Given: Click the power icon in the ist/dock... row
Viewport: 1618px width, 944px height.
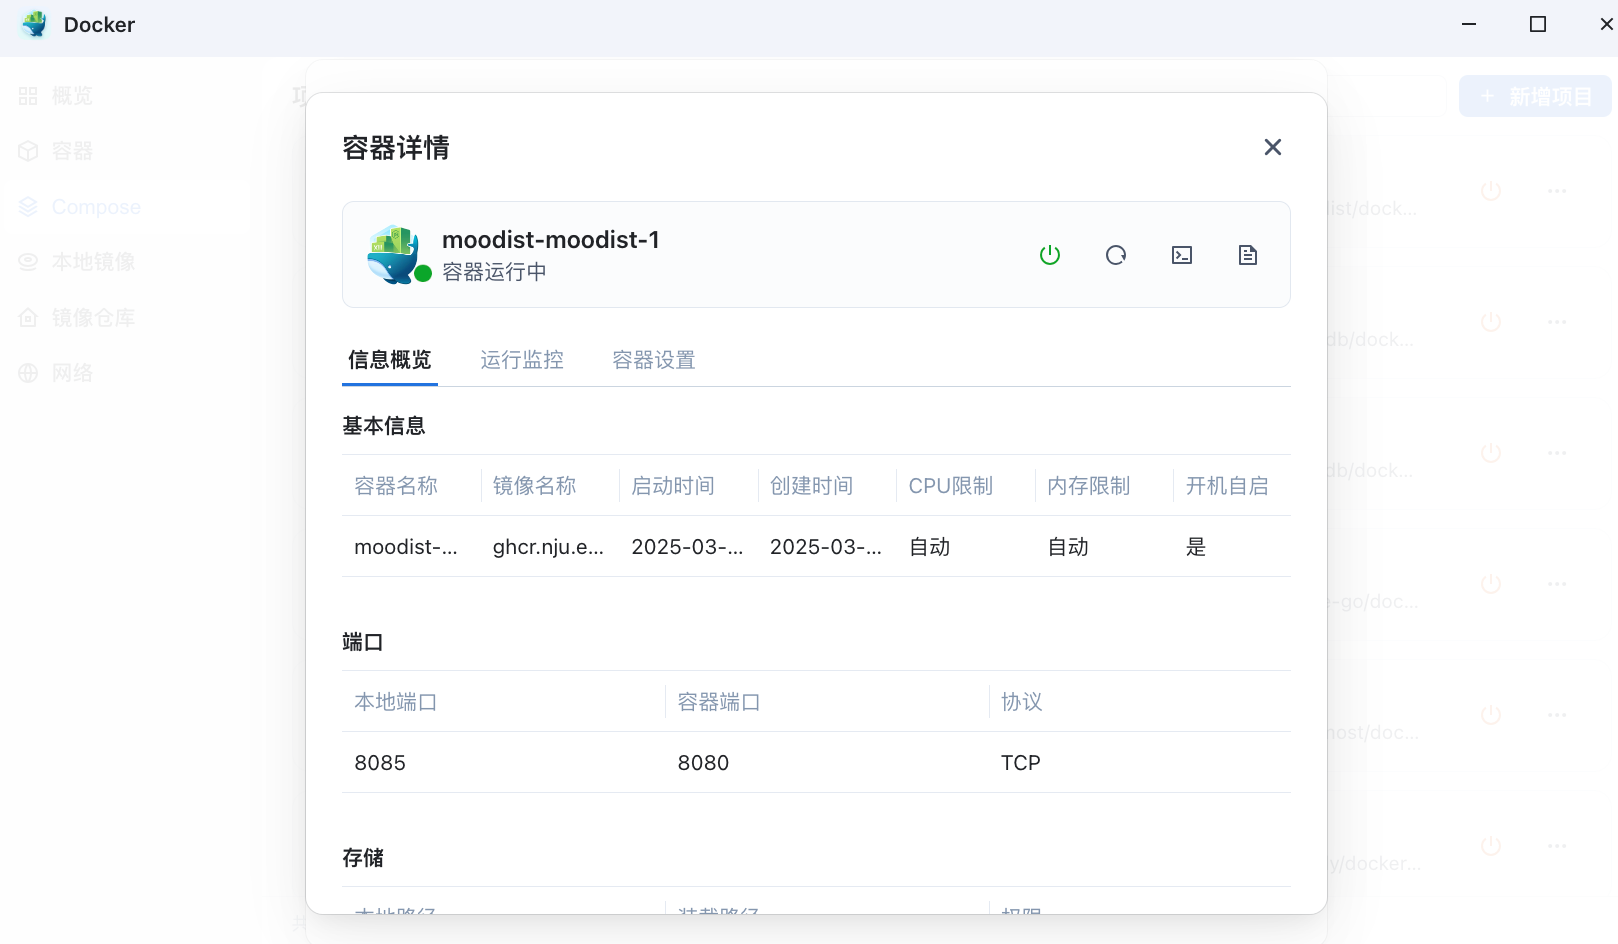Looking at the screenshot, I should (x=1491, y=191).
